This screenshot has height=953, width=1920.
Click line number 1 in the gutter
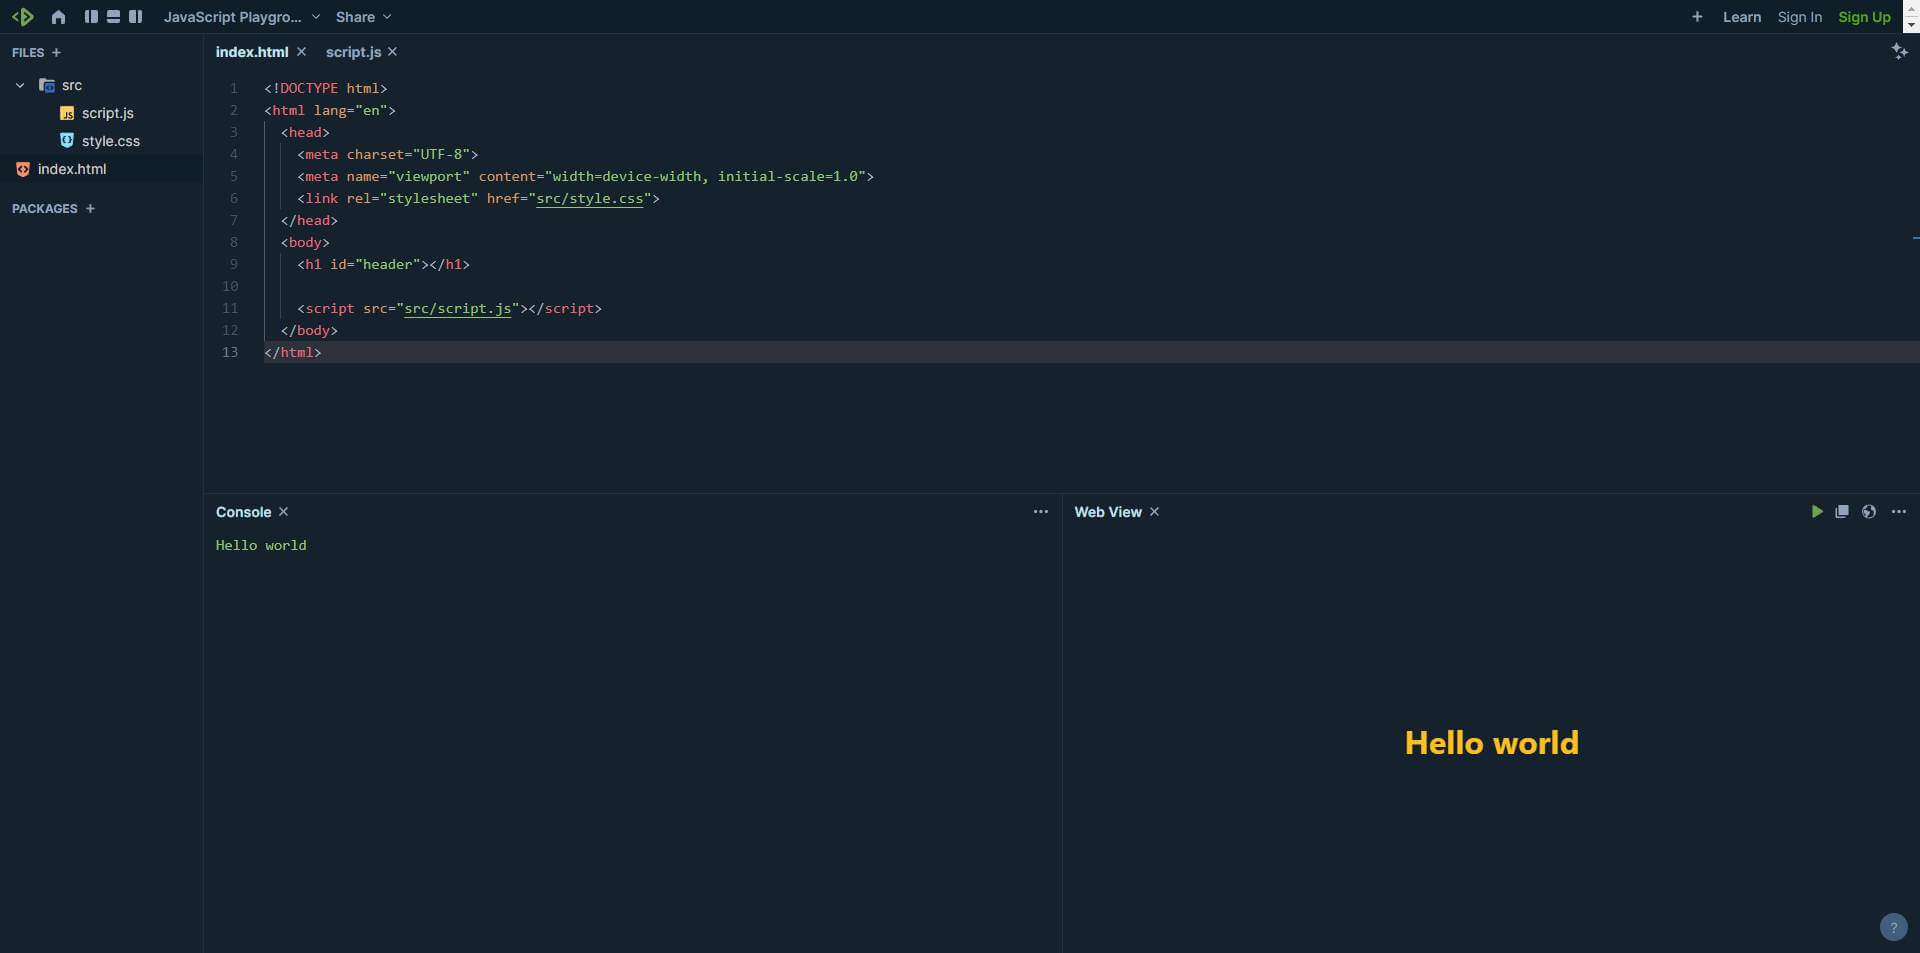click(234, 88)
